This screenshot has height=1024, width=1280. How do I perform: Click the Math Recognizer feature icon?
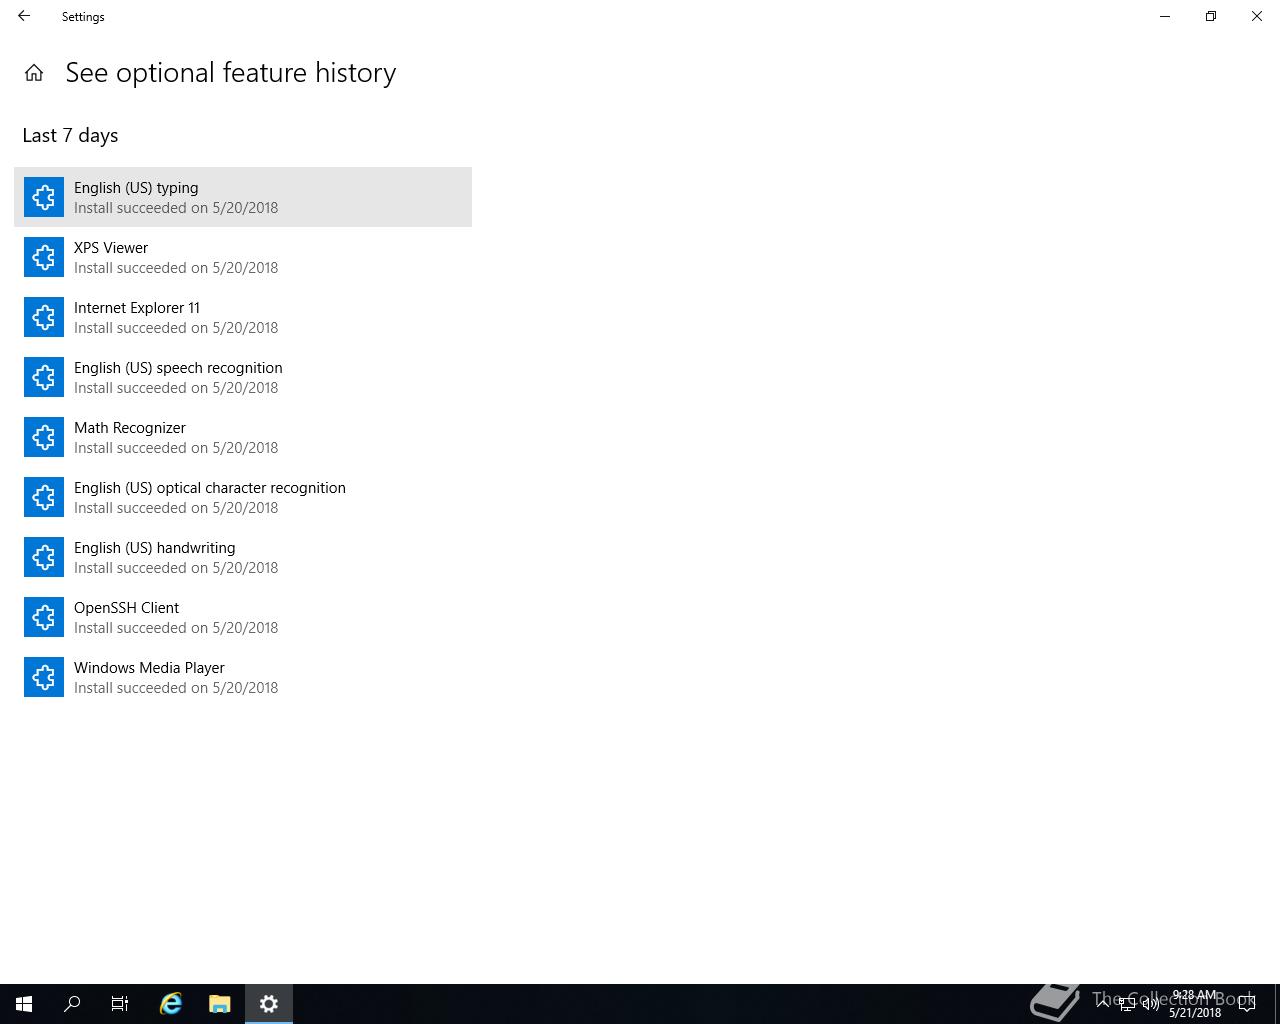pos(44,437)
